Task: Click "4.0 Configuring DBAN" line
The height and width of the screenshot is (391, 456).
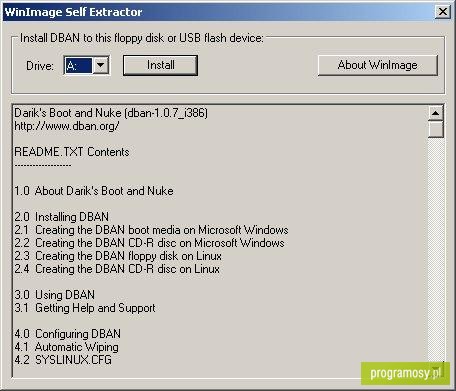Action: point(67,334)
